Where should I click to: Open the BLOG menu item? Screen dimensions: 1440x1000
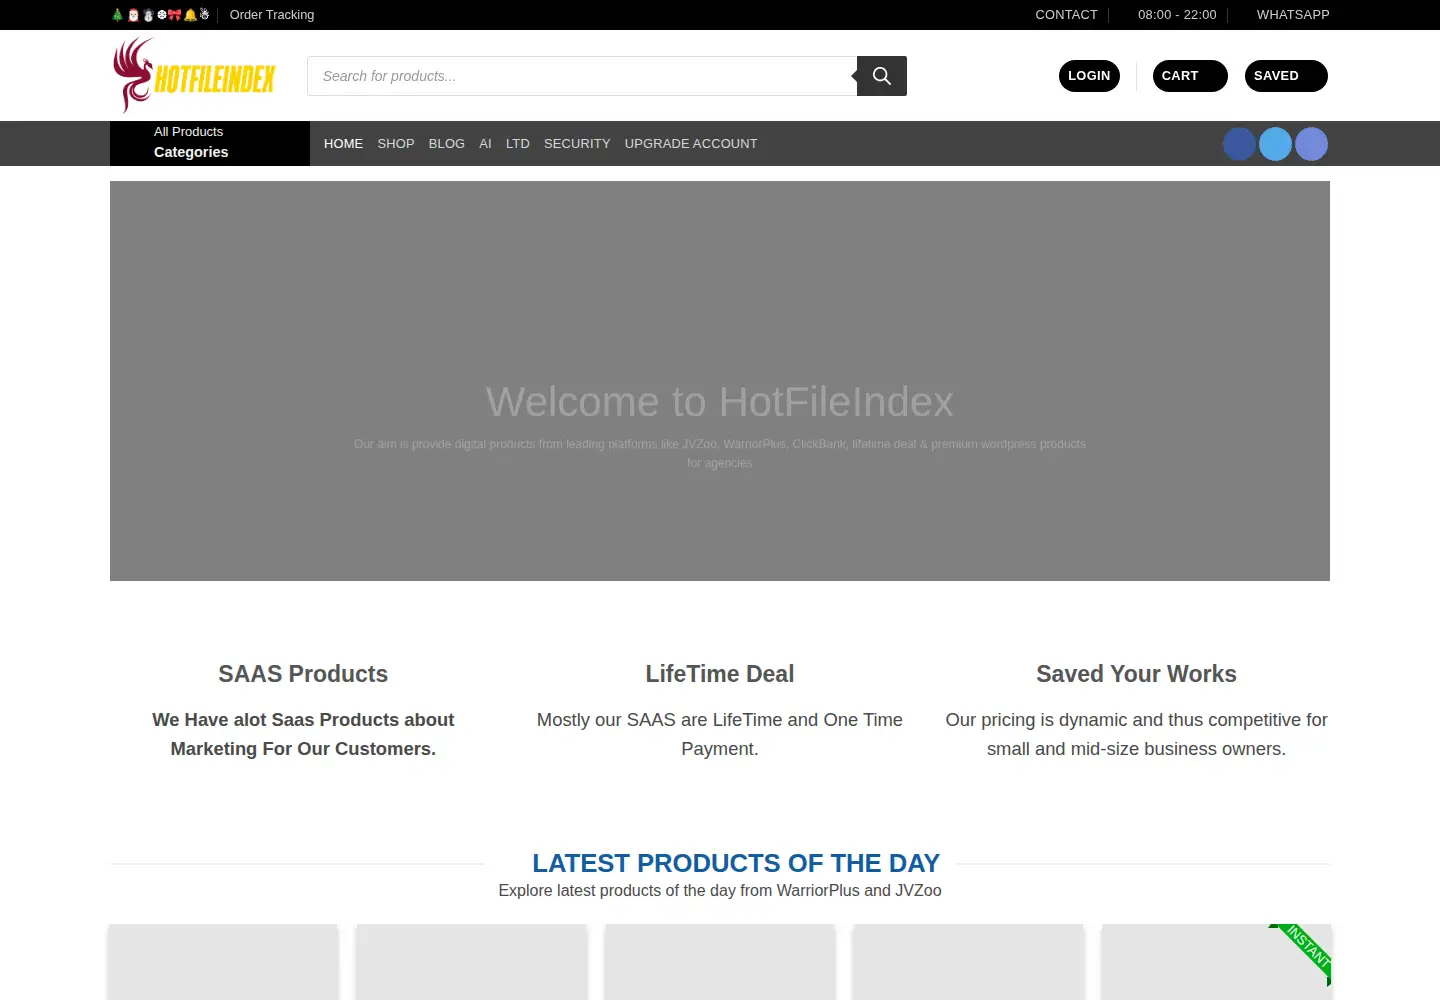(447, 144)
